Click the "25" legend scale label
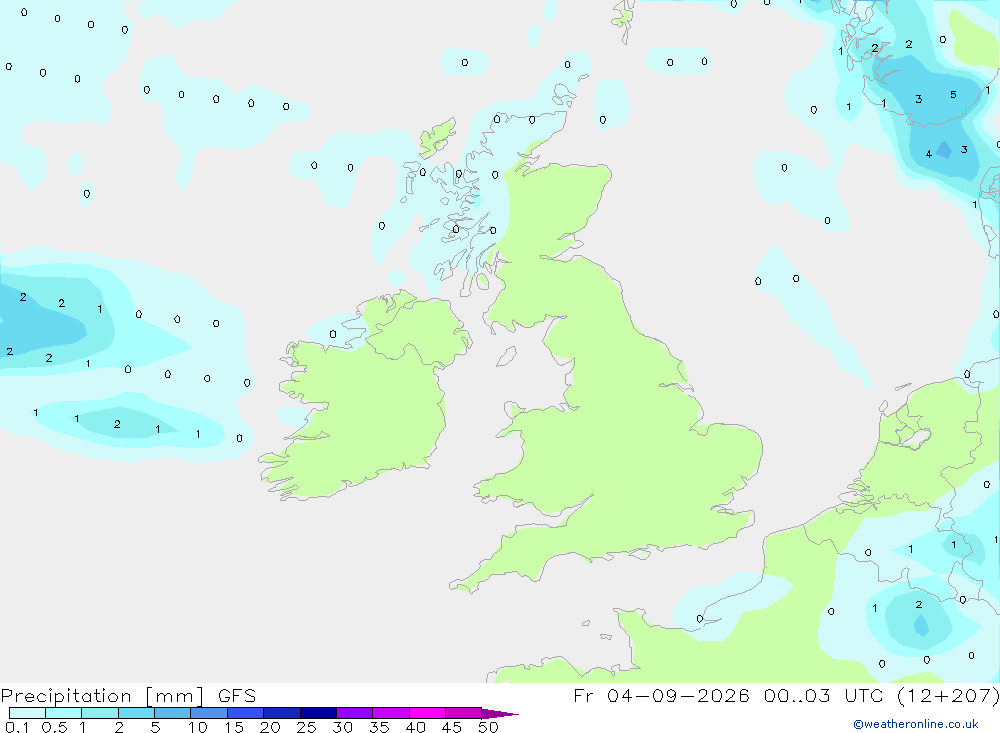 307,727
